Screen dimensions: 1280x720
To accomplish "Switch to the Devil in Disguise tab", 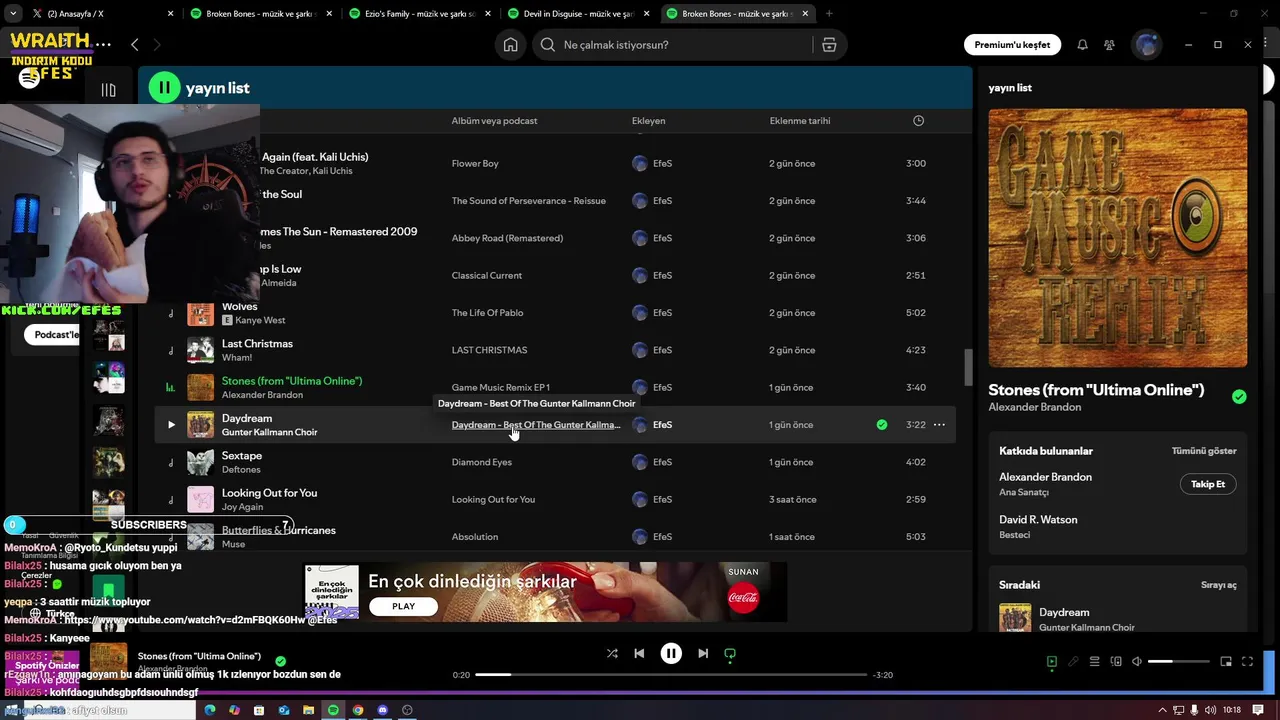I will 578,14.
